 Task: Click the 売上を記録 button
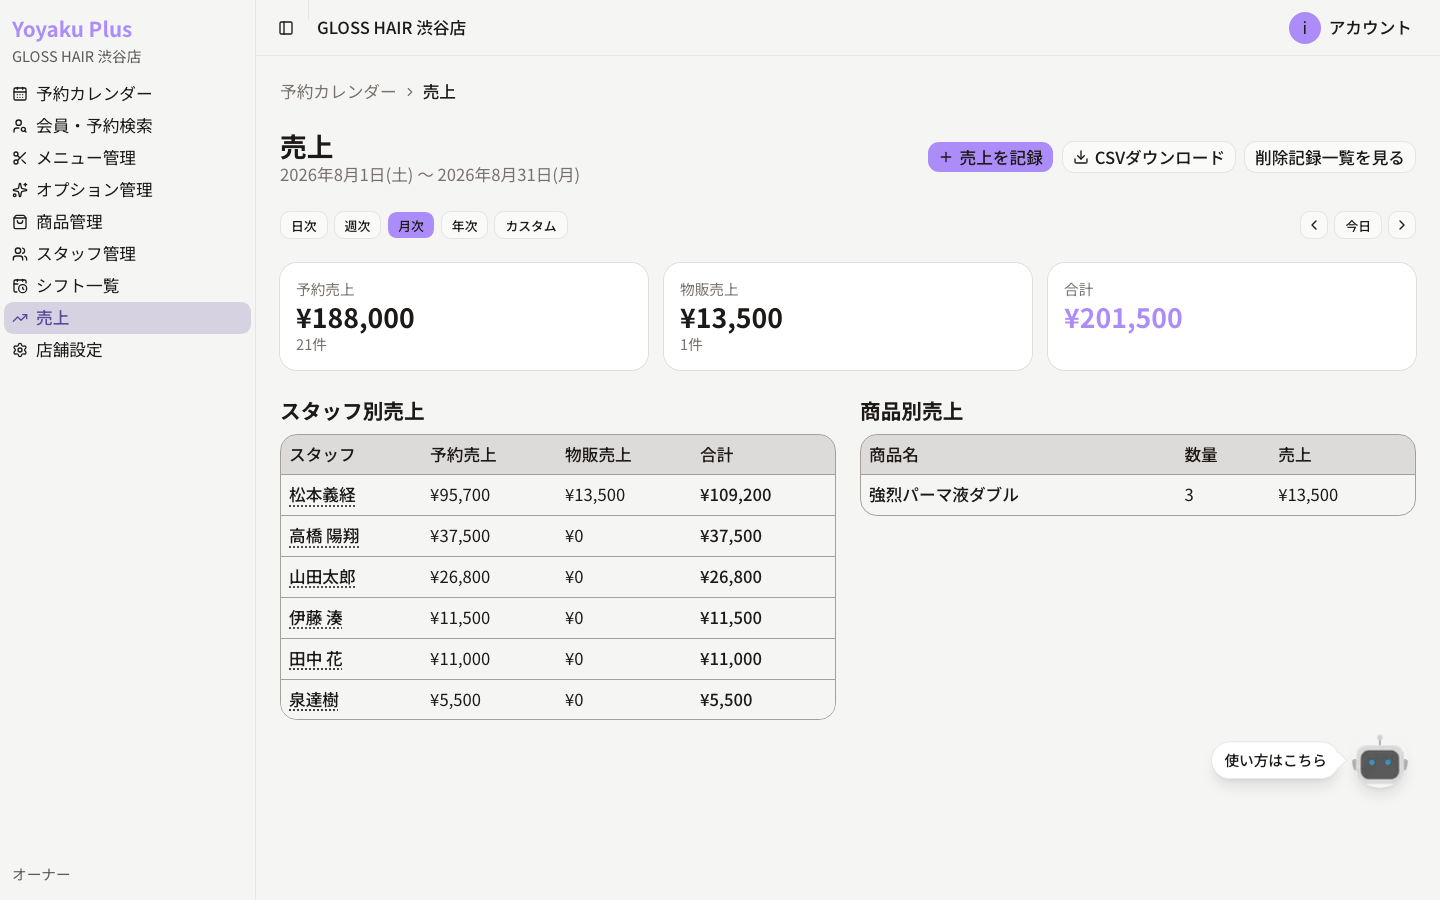(x=990, y=157)
